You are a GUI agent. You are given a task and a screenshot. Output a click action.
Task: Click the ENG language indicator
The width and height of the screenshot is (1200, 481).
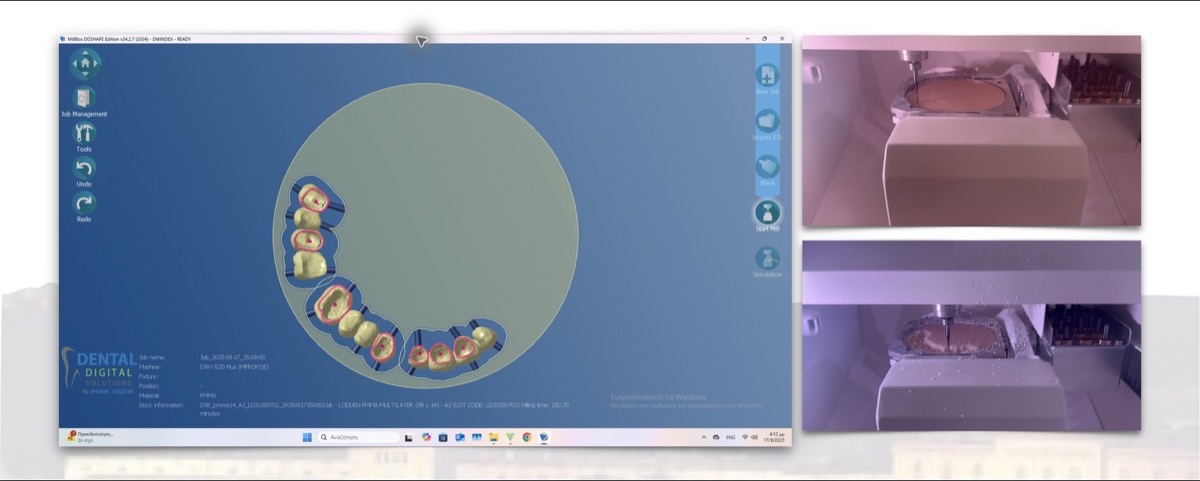[730, 437]
